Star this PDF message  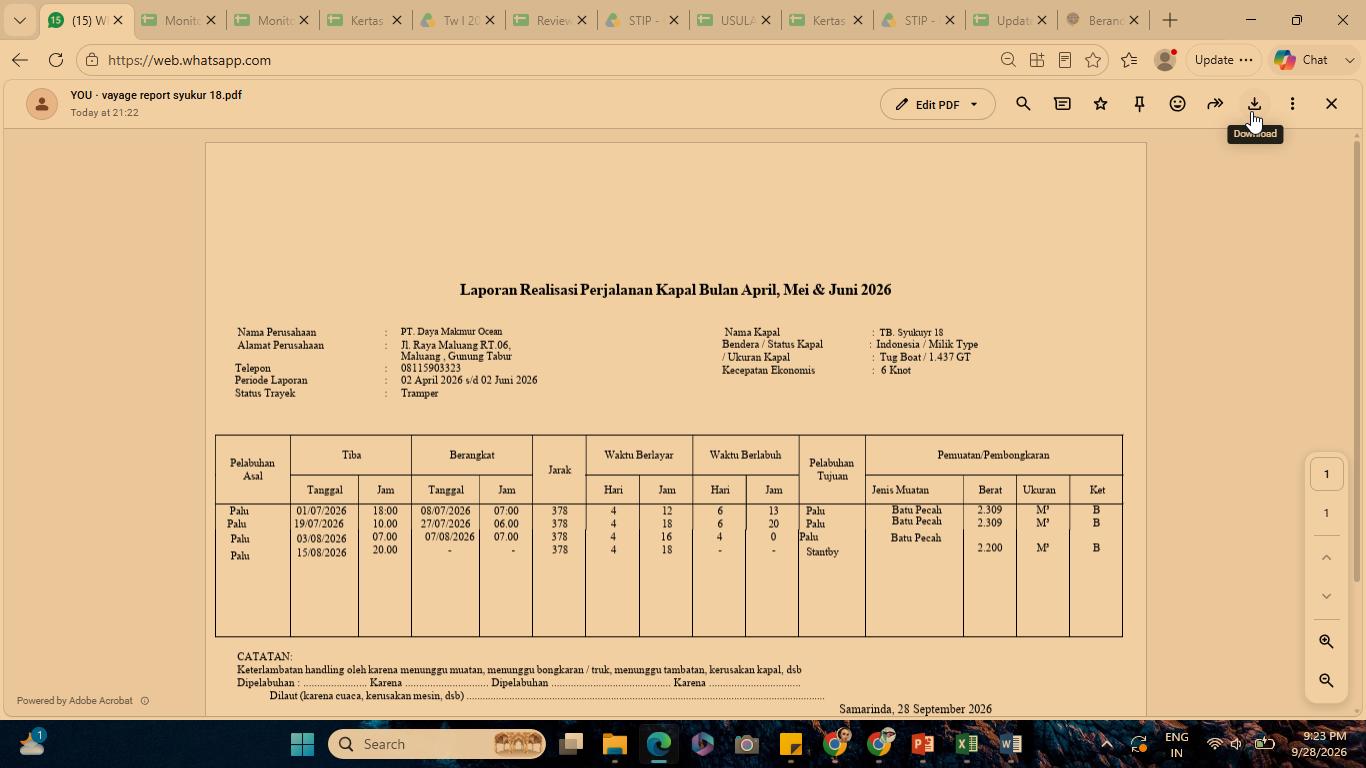click(x=1100, y=104)
